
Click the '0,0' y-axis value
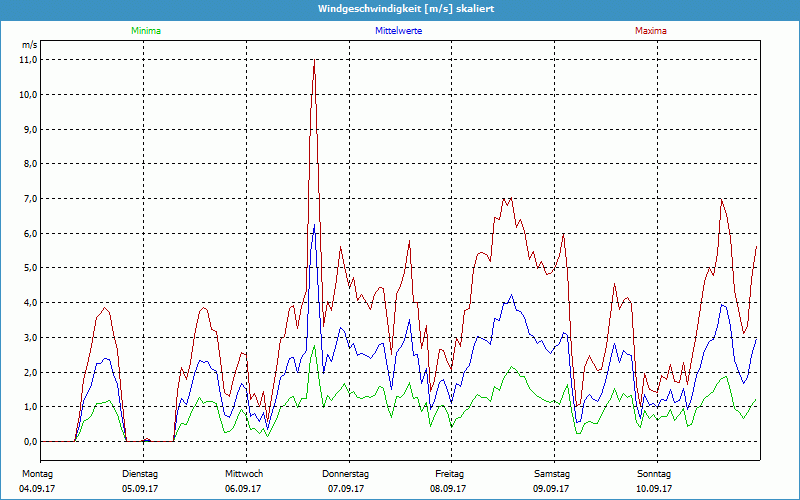(x=31, y=441)
